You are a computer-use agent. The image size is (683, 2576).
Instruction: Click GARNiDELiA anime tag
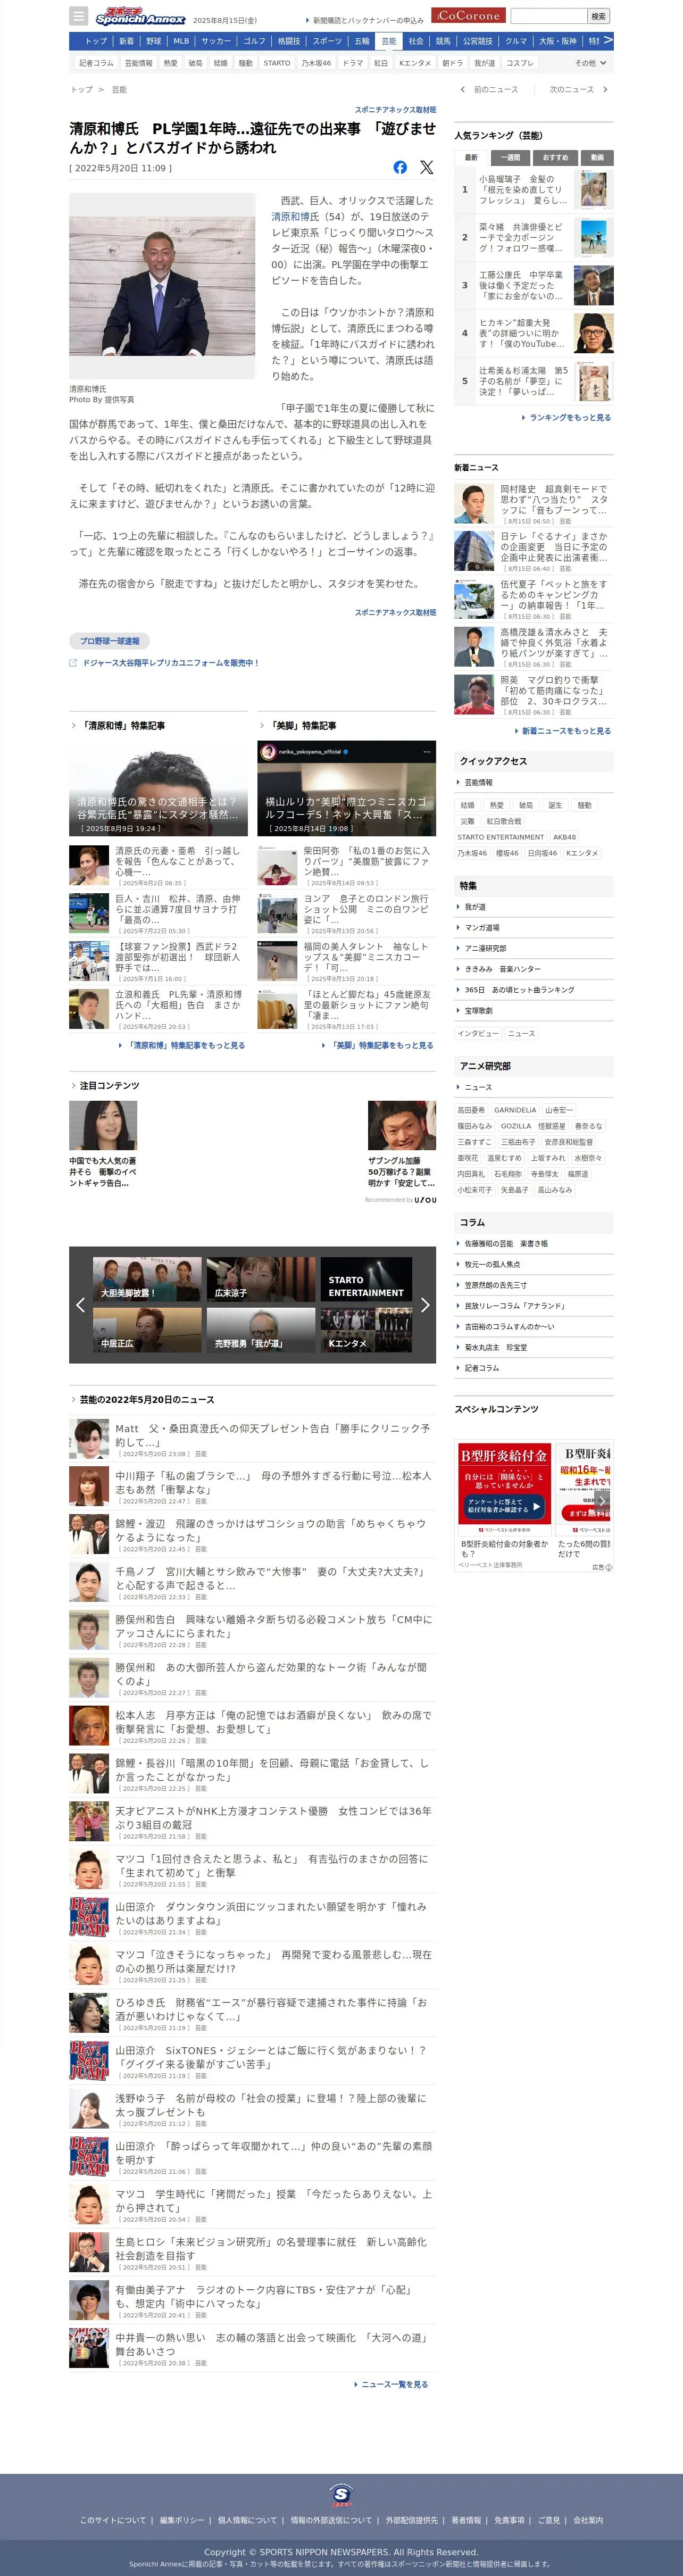click(x=515, y=1110)
